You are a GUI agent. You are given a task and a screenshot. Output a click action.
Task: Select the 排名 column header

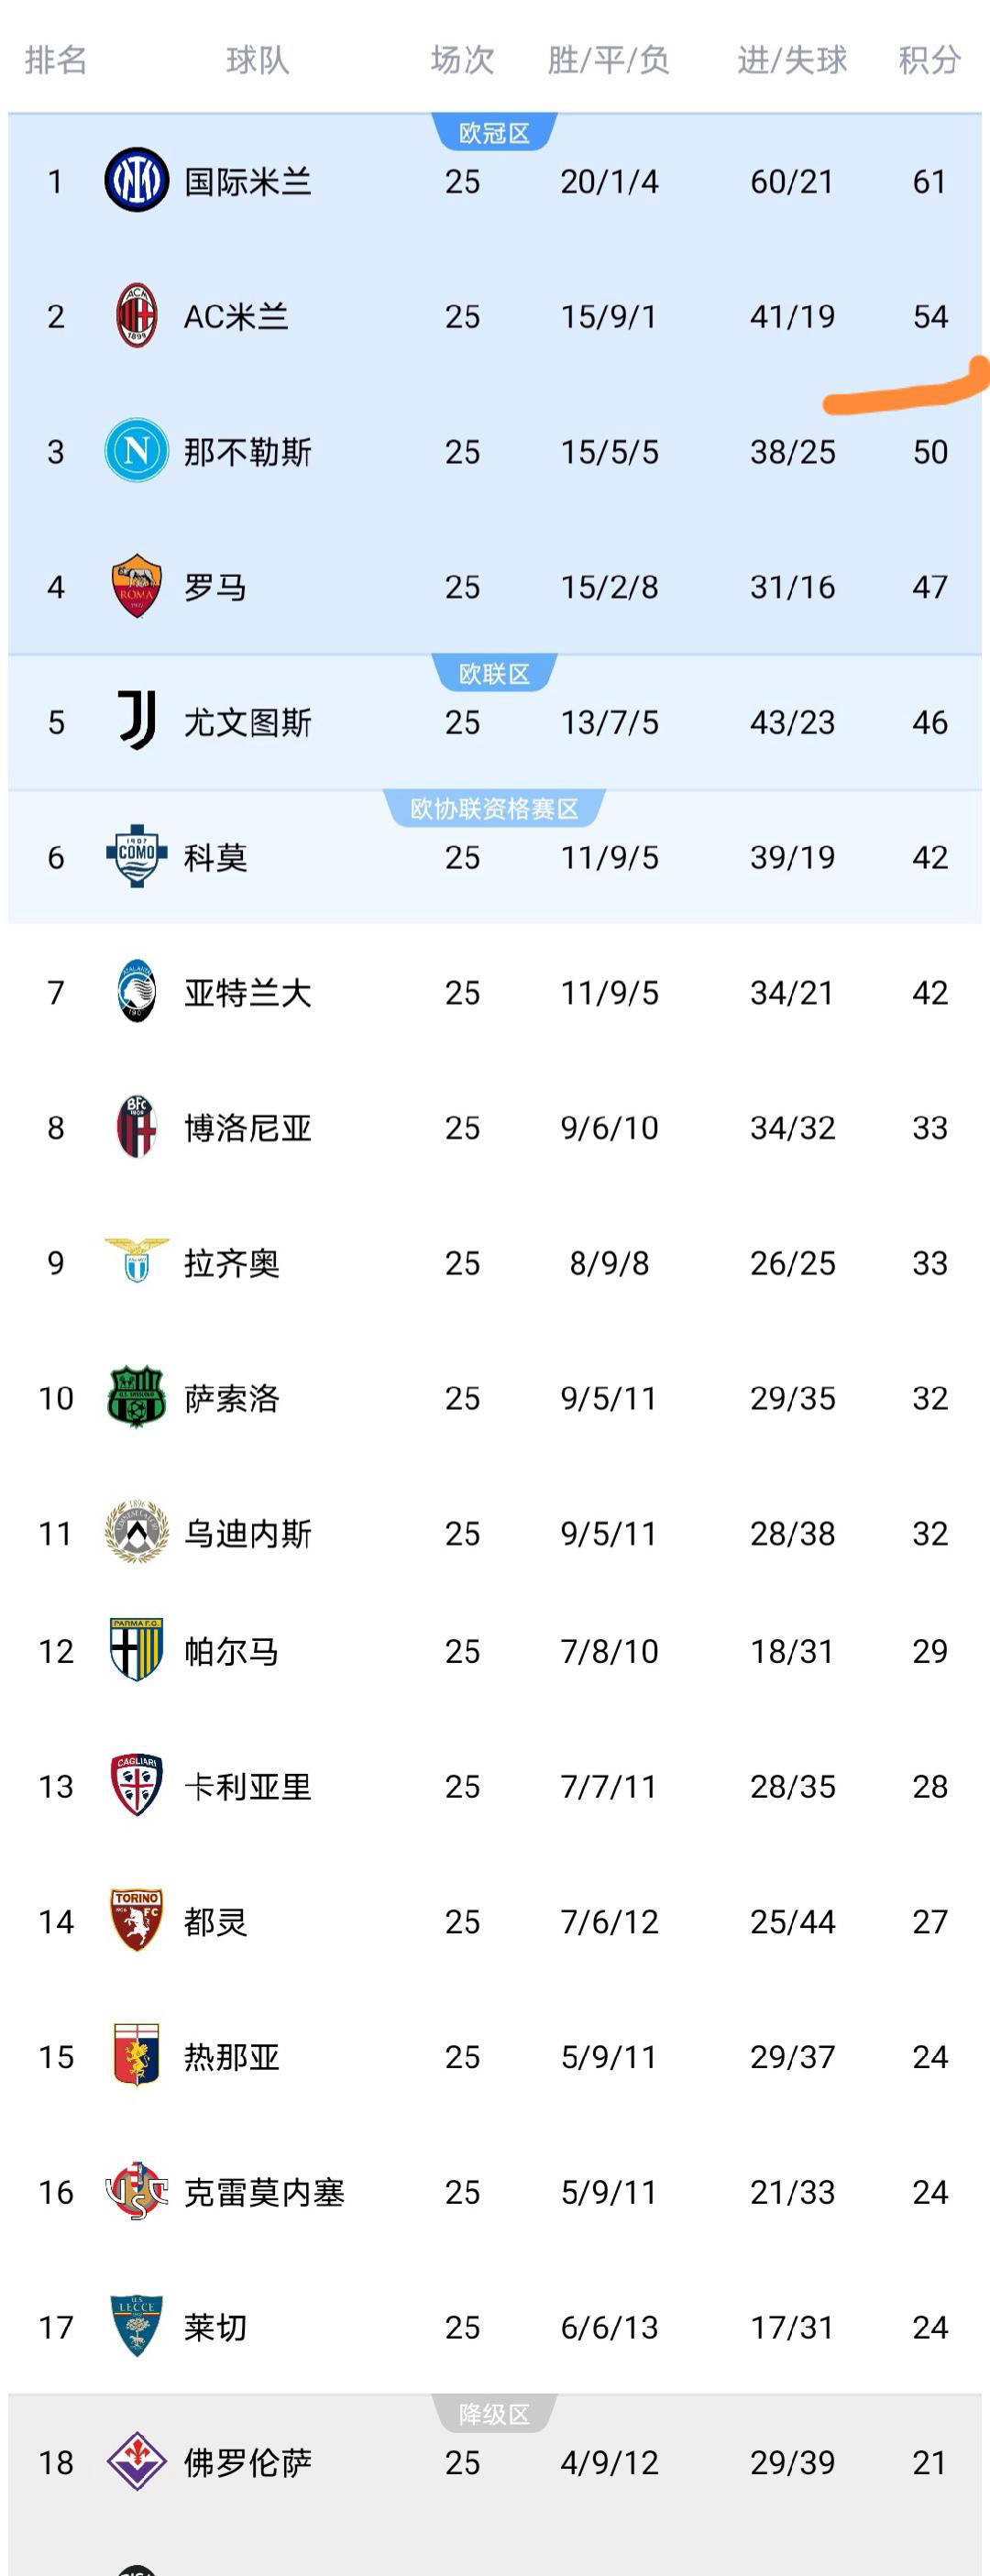point(56,61)
